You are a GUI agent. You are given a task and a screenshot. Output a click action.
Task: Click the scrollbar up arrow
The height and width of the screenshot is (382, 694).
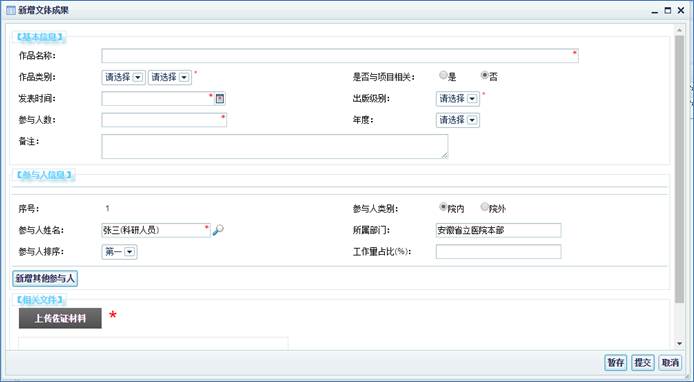click(679, 30)
